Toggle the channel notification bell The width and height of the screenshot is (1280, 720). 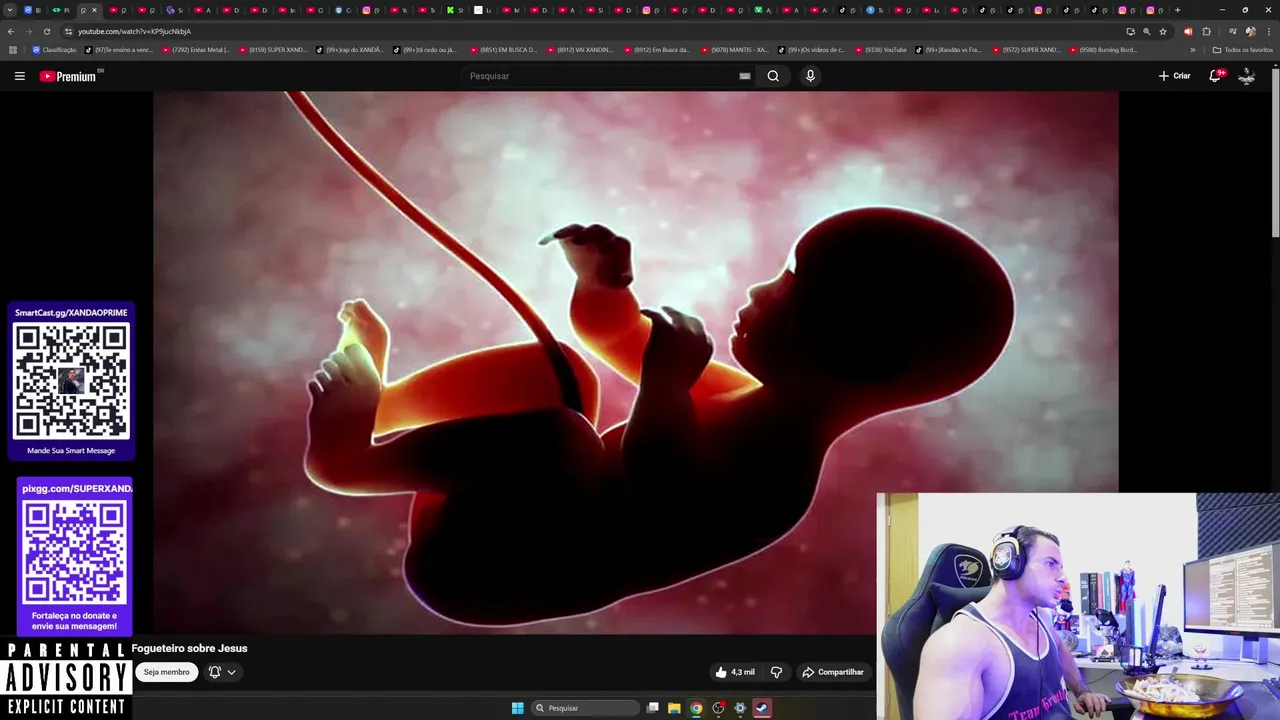pos(214,672)
